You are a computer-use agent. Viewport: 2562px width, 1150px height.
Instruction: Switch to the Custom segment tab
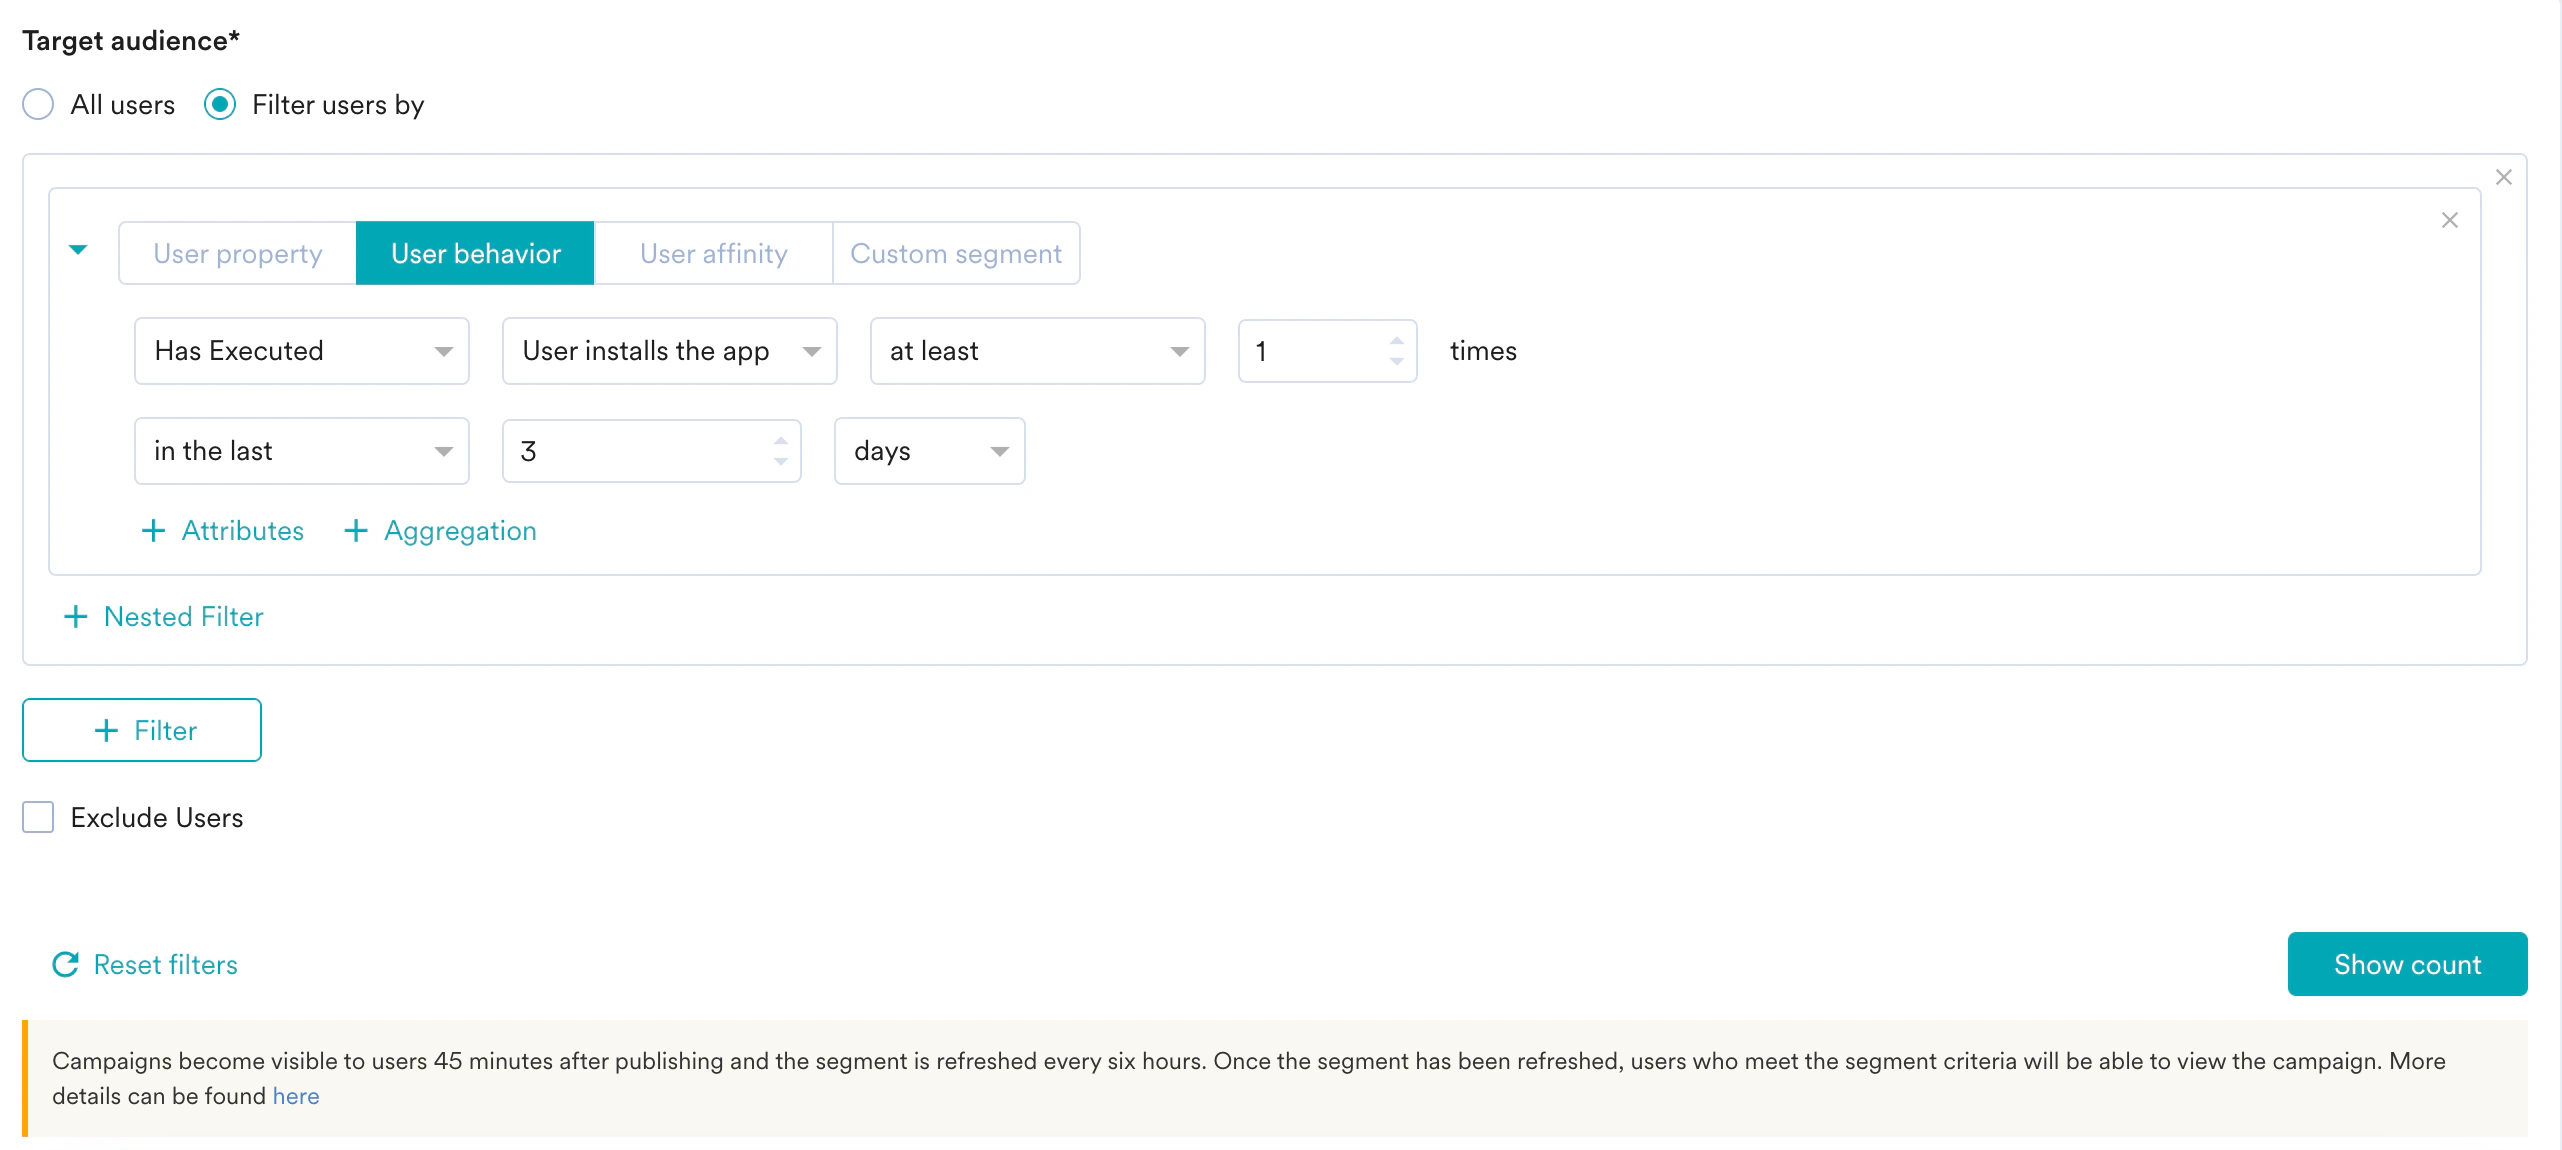(x=955, y=253)
